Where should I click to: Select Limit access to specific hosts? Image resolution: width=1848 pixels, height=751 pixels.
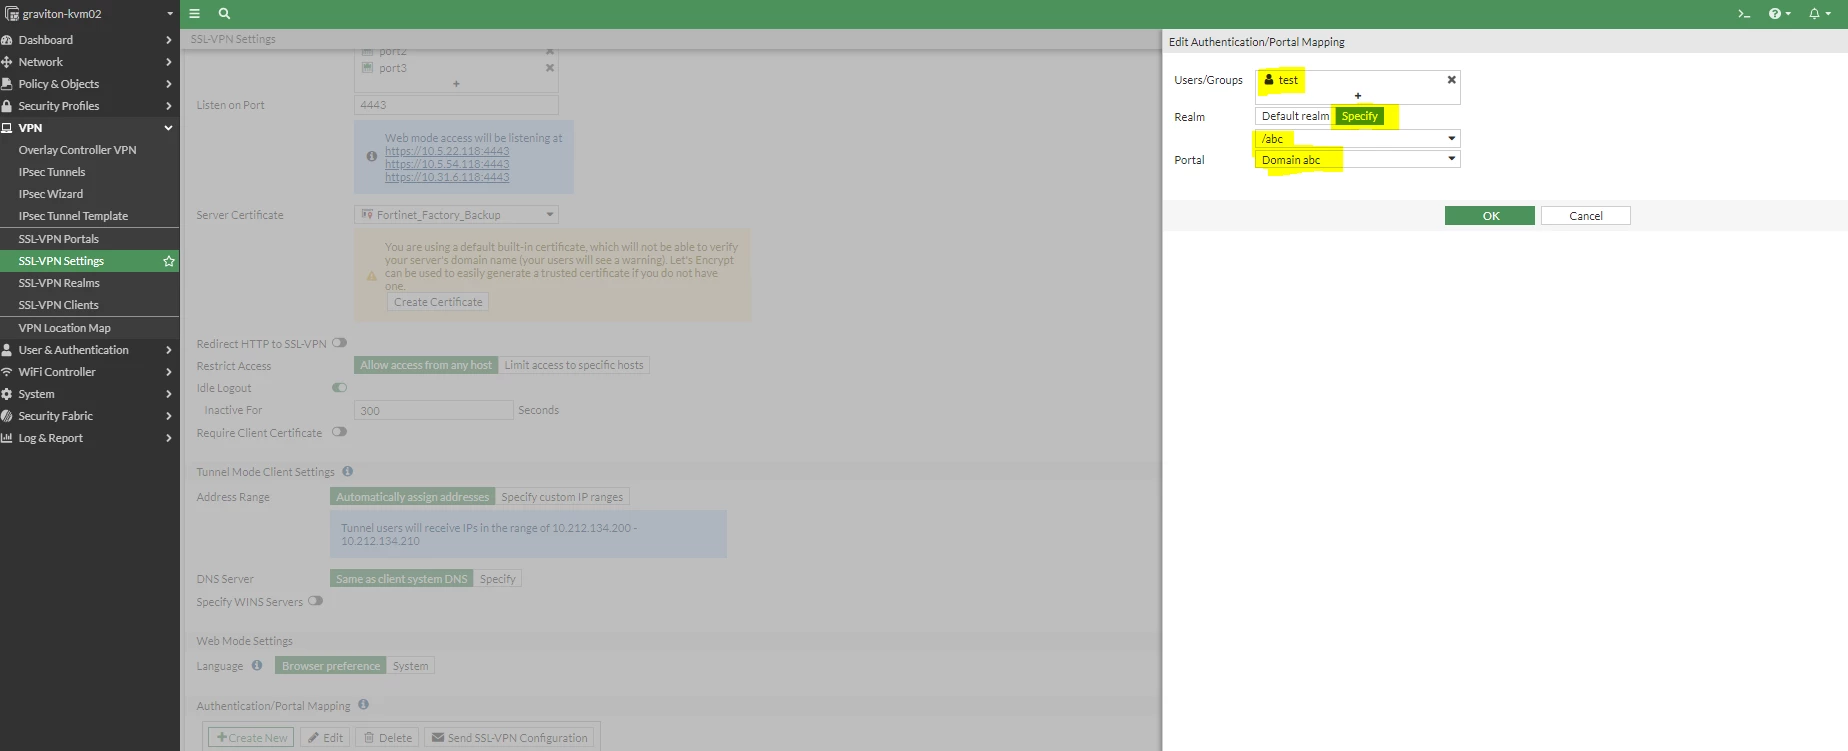coord(574,365)
